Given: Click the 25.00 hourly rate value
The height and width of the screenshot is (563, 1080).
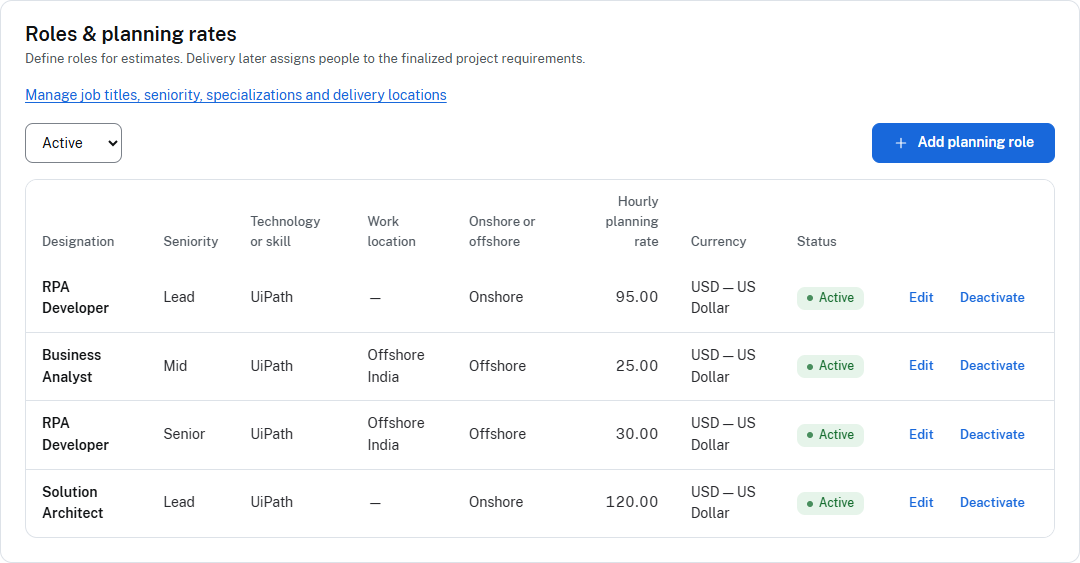Looking at the screenshot, I should (636, 366).
